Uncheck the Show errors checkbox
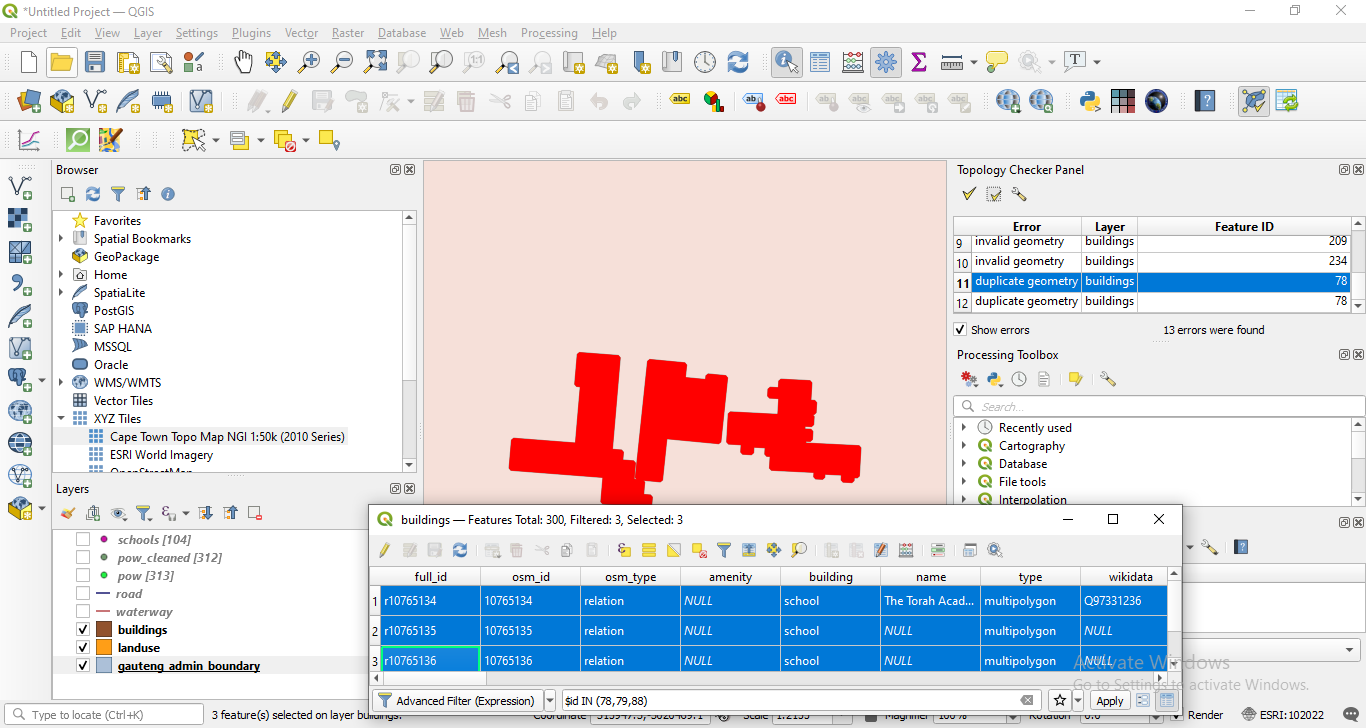This screenshot has height=728, width=1366. coord(961,330)
